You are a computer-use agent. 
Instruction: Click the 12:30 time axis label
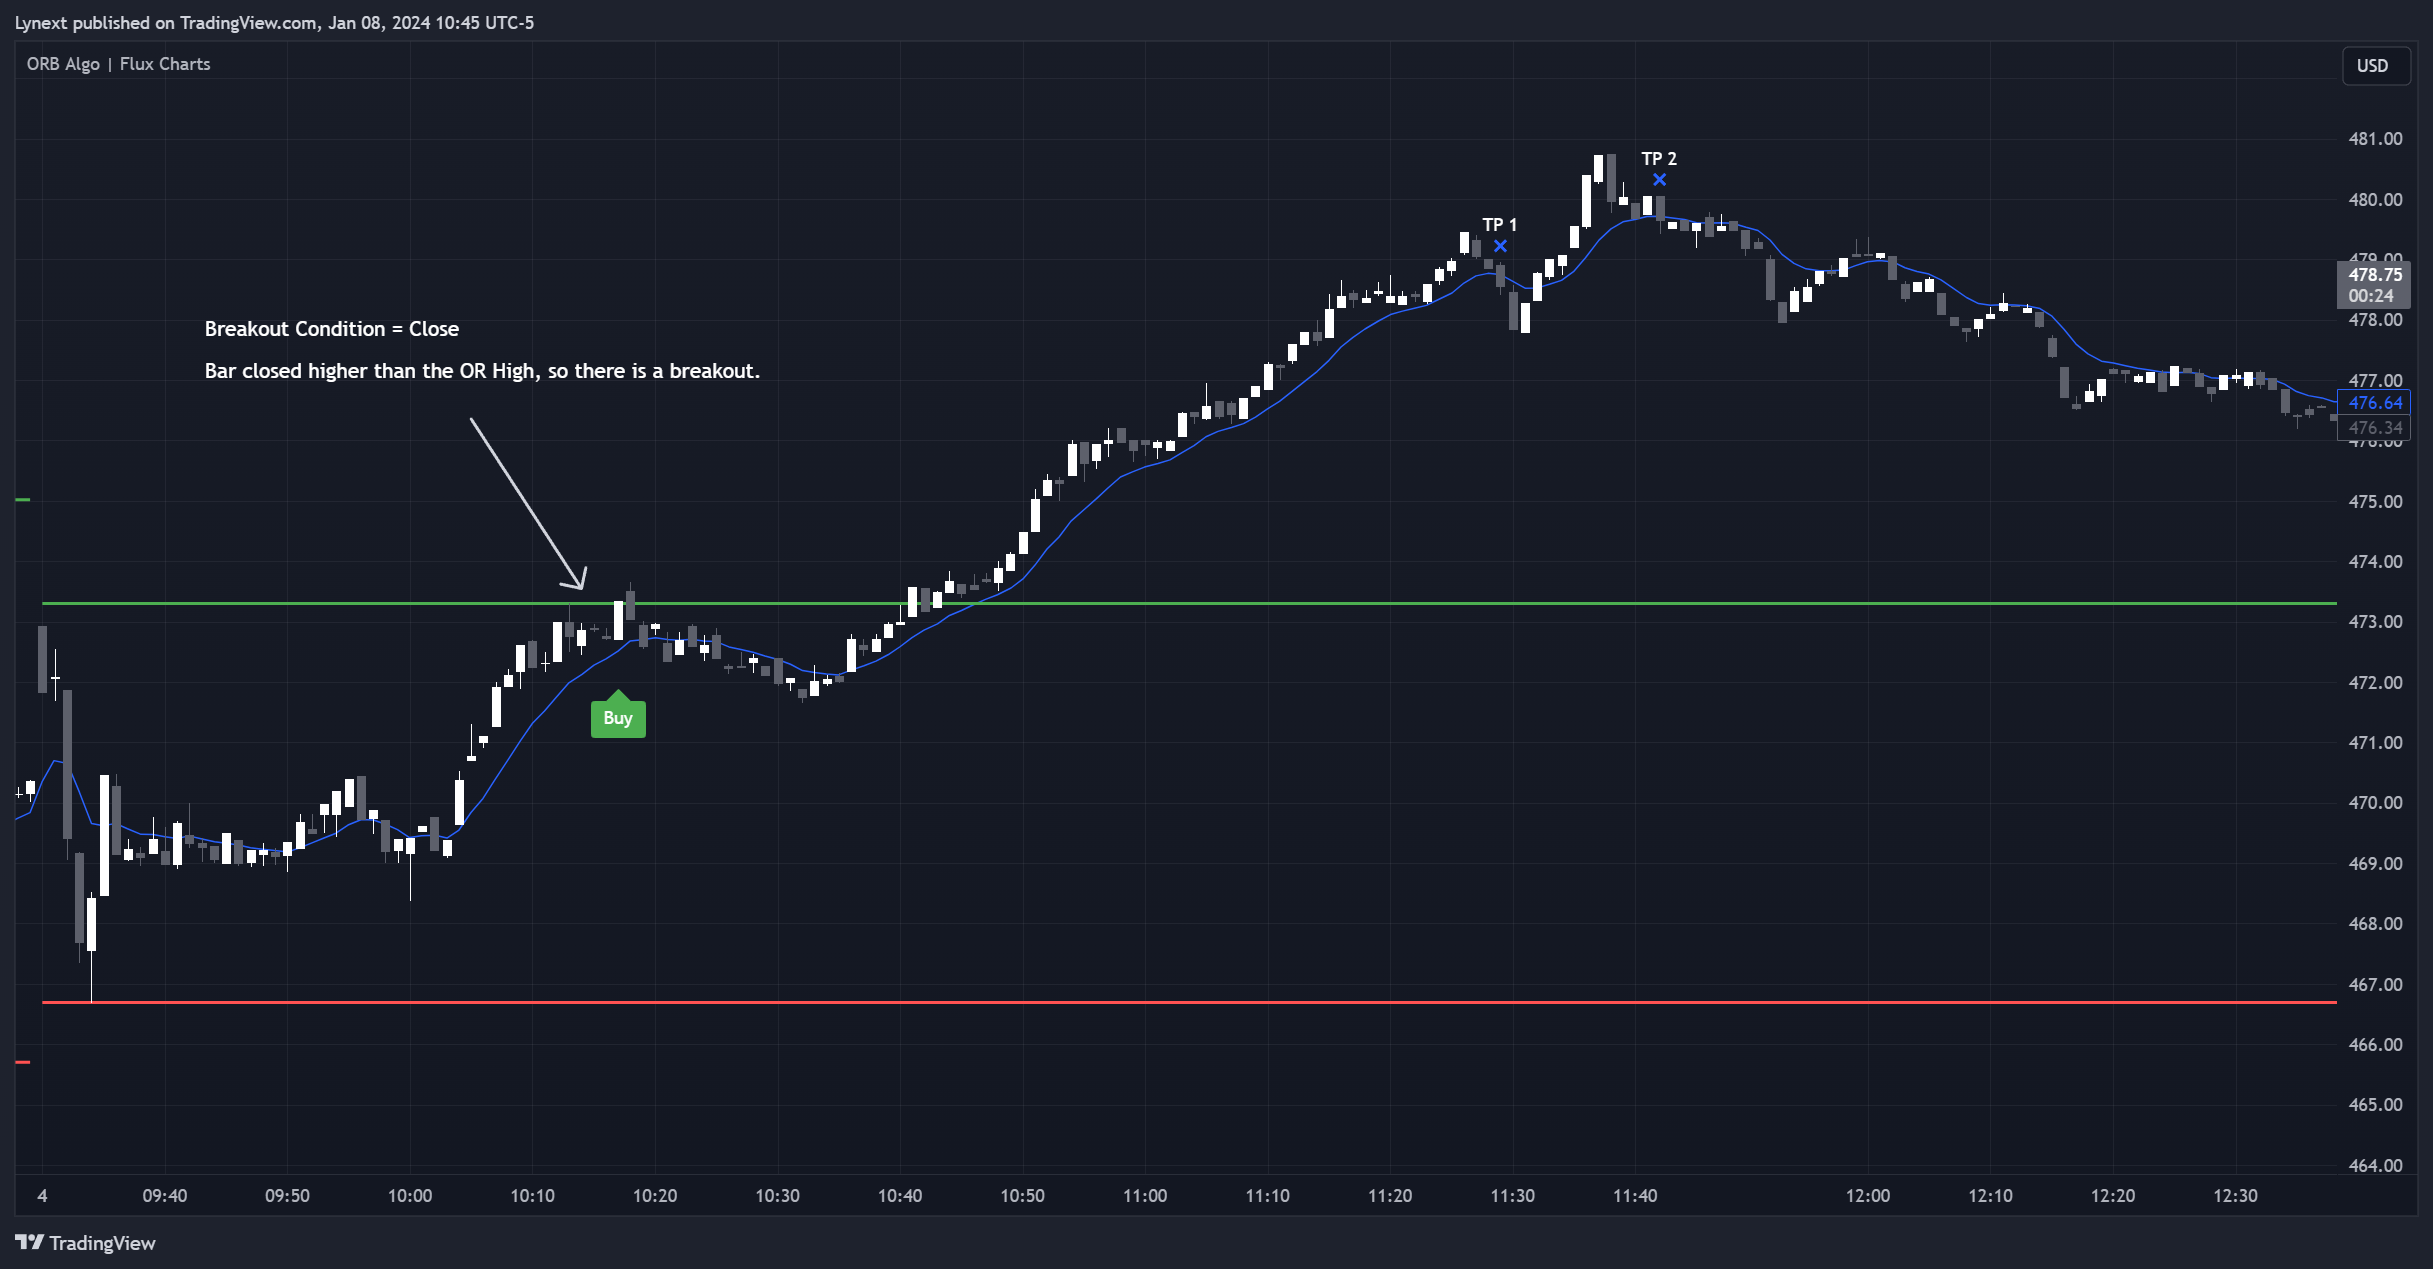pos(2236,1196)
